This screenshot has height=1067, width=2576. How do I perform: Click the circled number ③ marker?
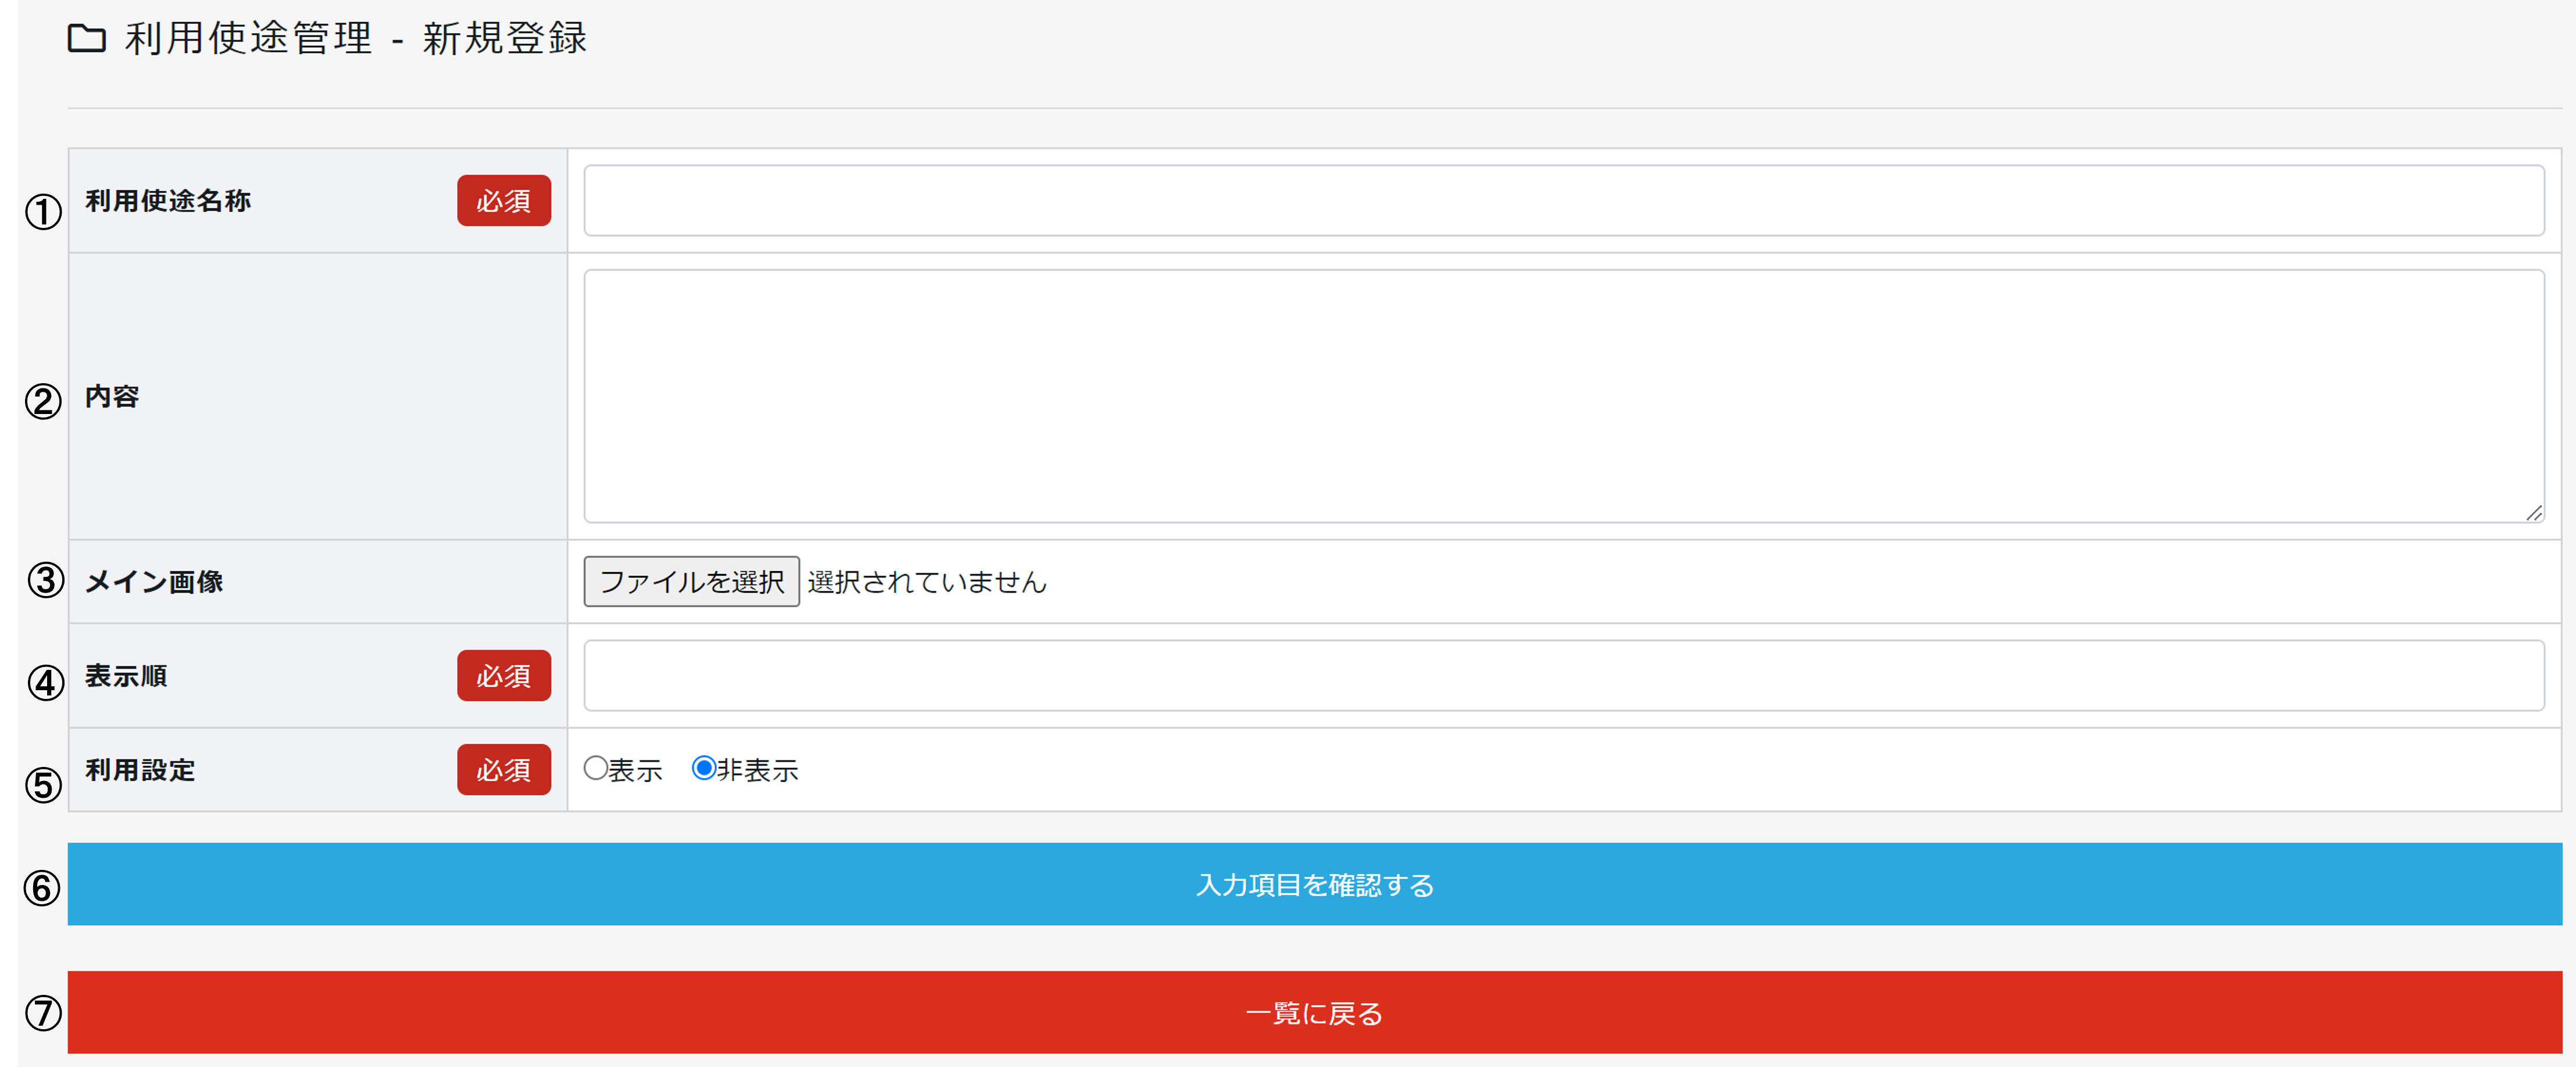tap(45, 580)
